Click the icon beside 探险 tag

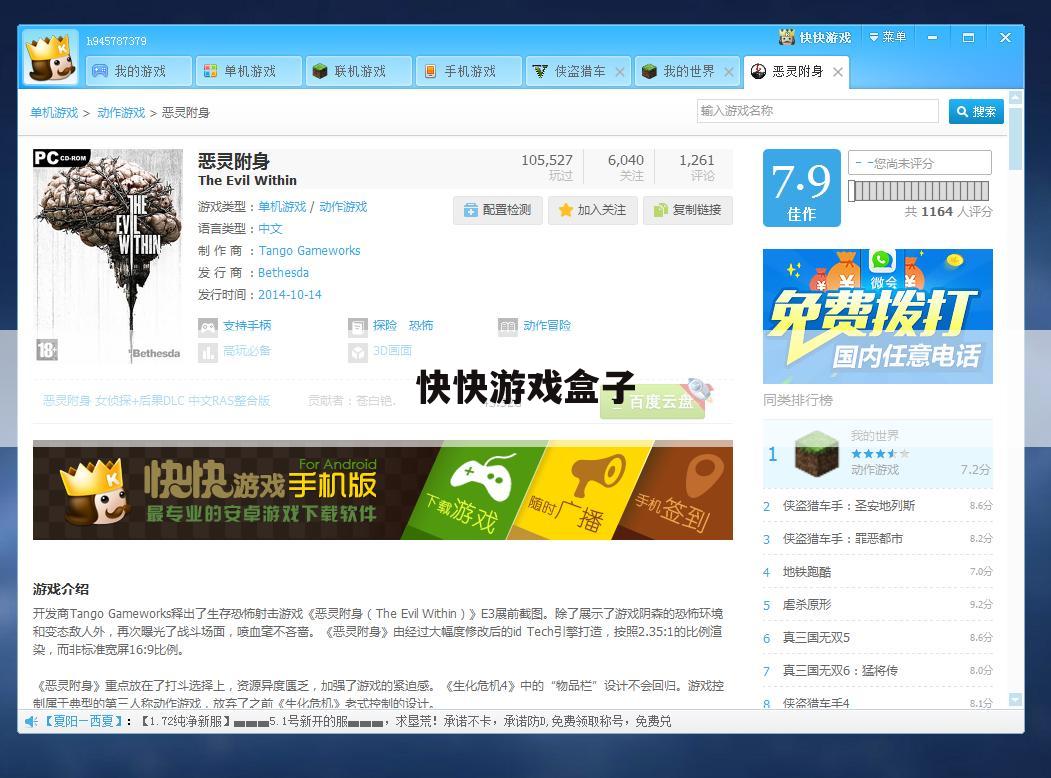pos(358,327)
